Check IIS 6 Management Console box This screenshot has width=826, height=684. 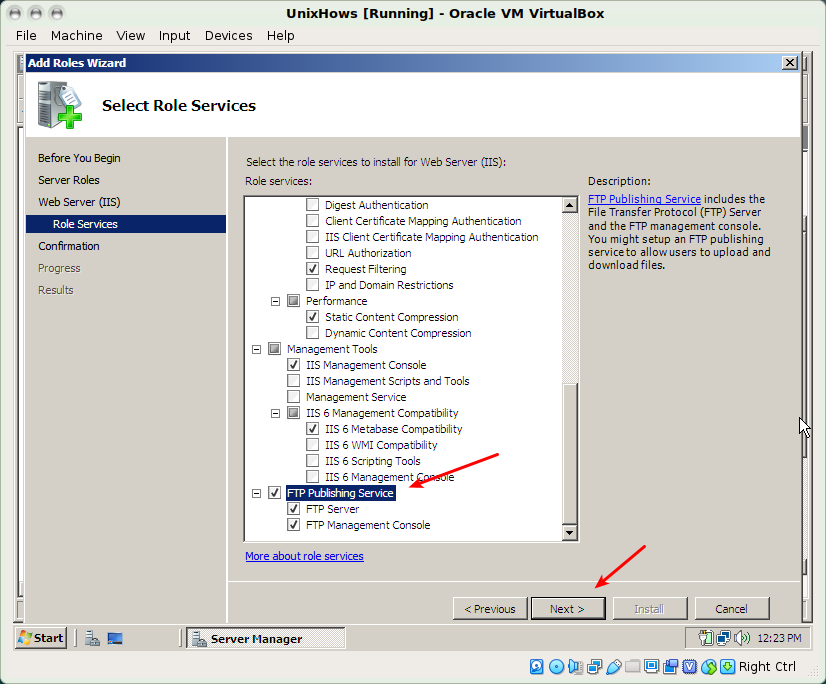click(312, 476)
